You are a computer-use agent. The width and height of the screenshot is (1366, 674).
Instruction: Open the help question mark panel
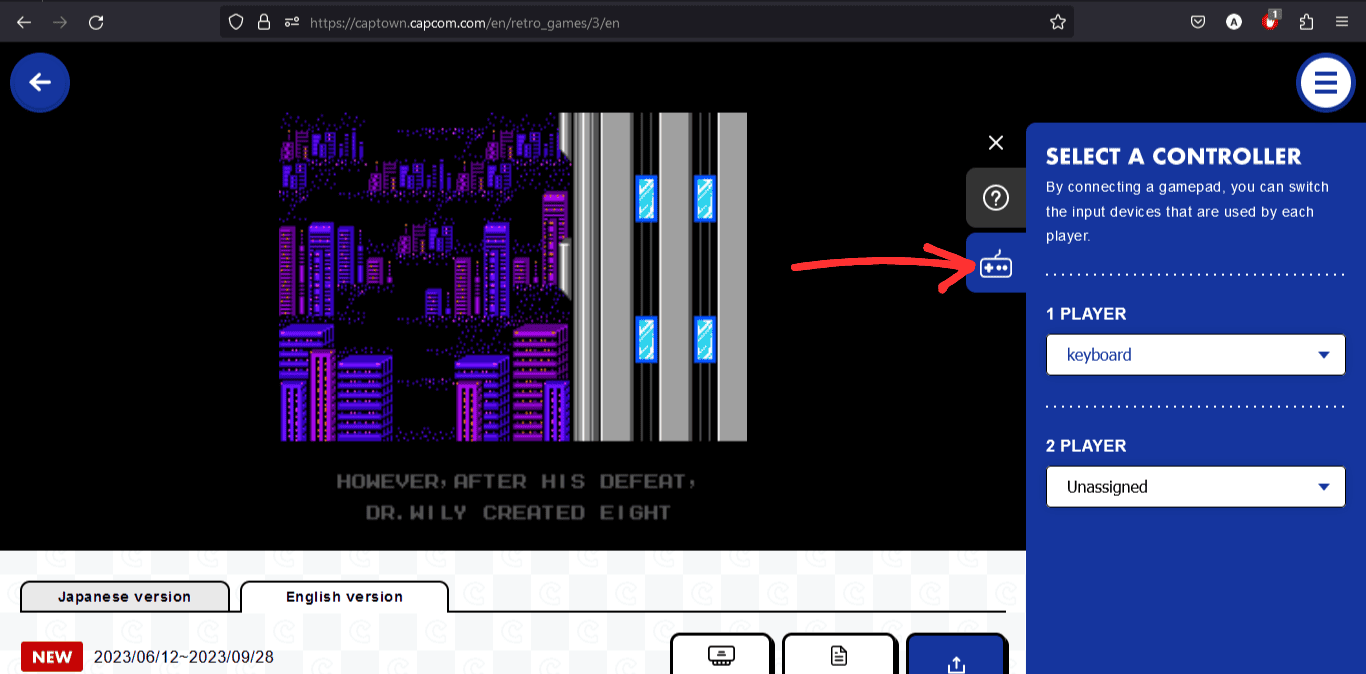point(996,198)
